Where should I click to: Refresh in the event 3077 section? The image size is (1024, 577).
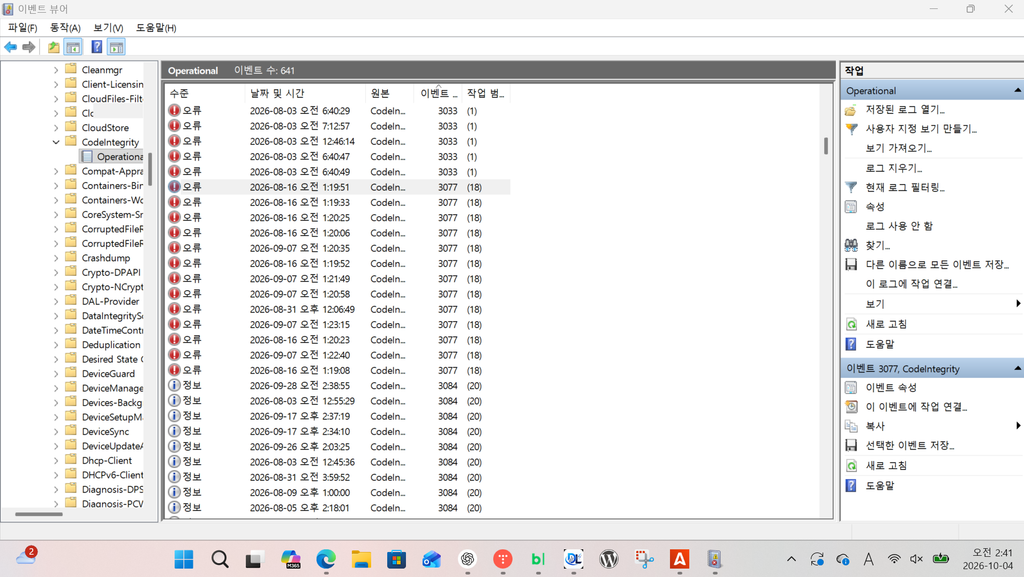coord(886,465)
